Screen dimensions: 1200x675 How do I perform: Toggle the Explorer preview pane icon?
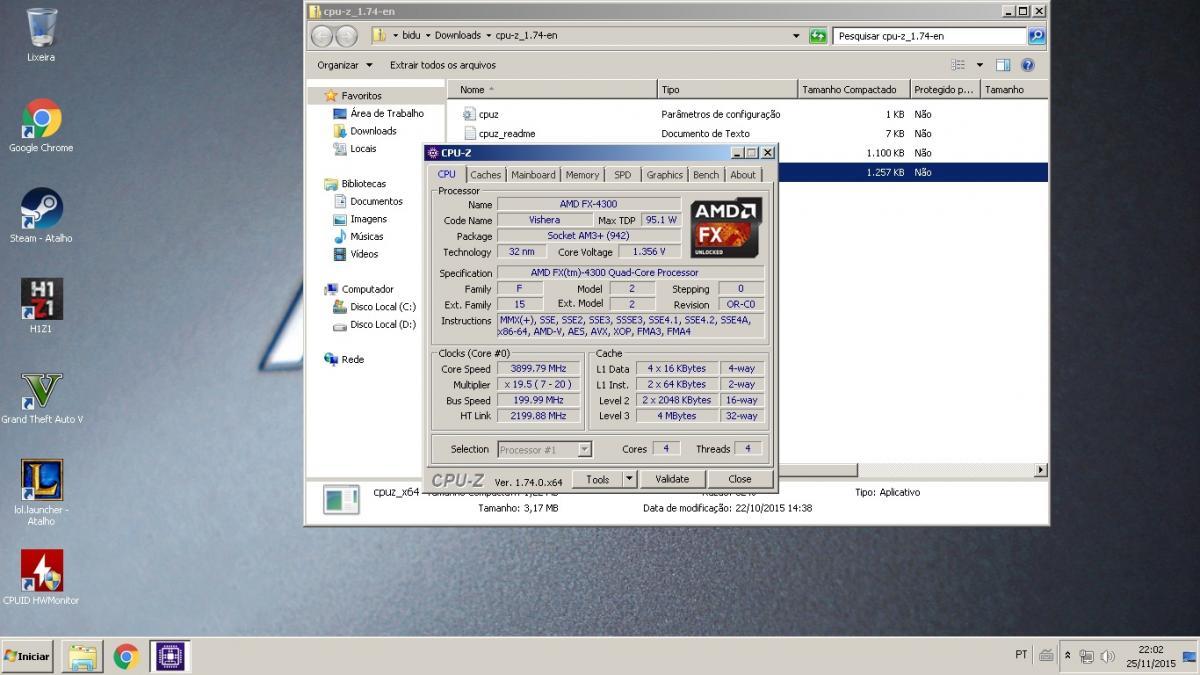pyautogui.click(x=1003, y=65)
